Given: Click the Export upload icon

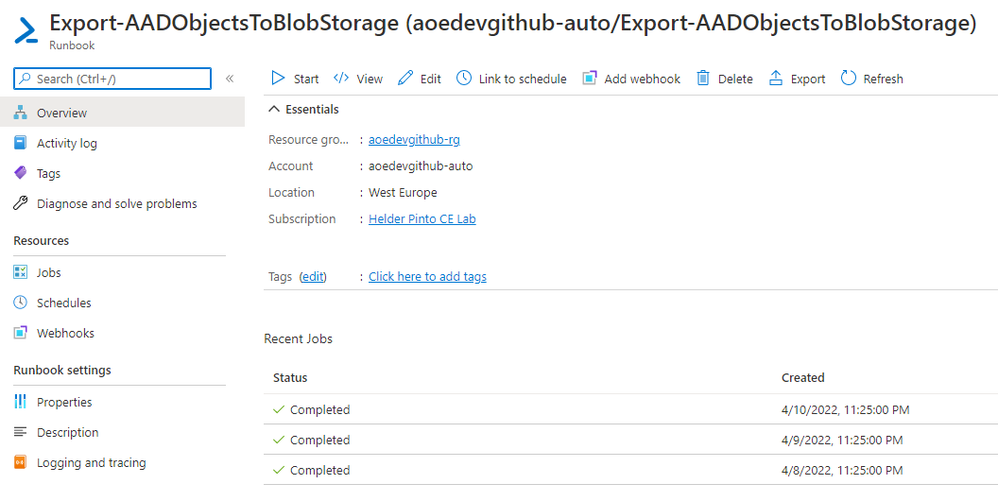Looking at the screenshot, I should click(776, 78).
